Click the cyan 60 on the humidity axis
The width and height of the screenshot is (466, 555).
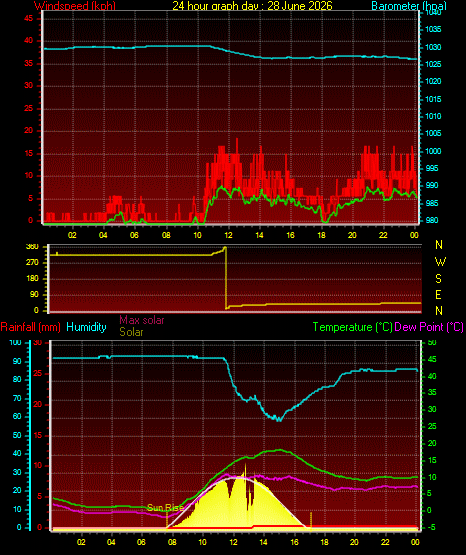(17, 416)
